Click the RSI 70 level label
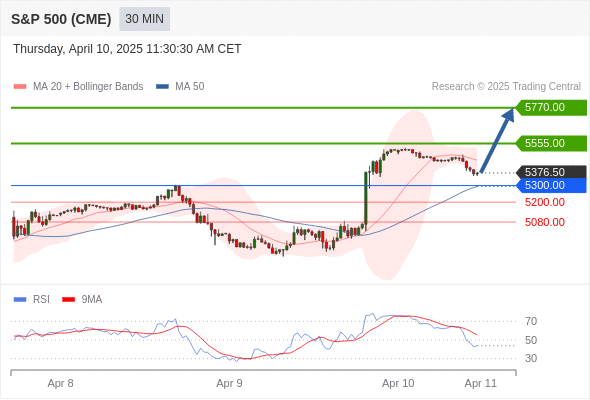Image resolution: width=590 pixels, height=400 pixels. 531,321
